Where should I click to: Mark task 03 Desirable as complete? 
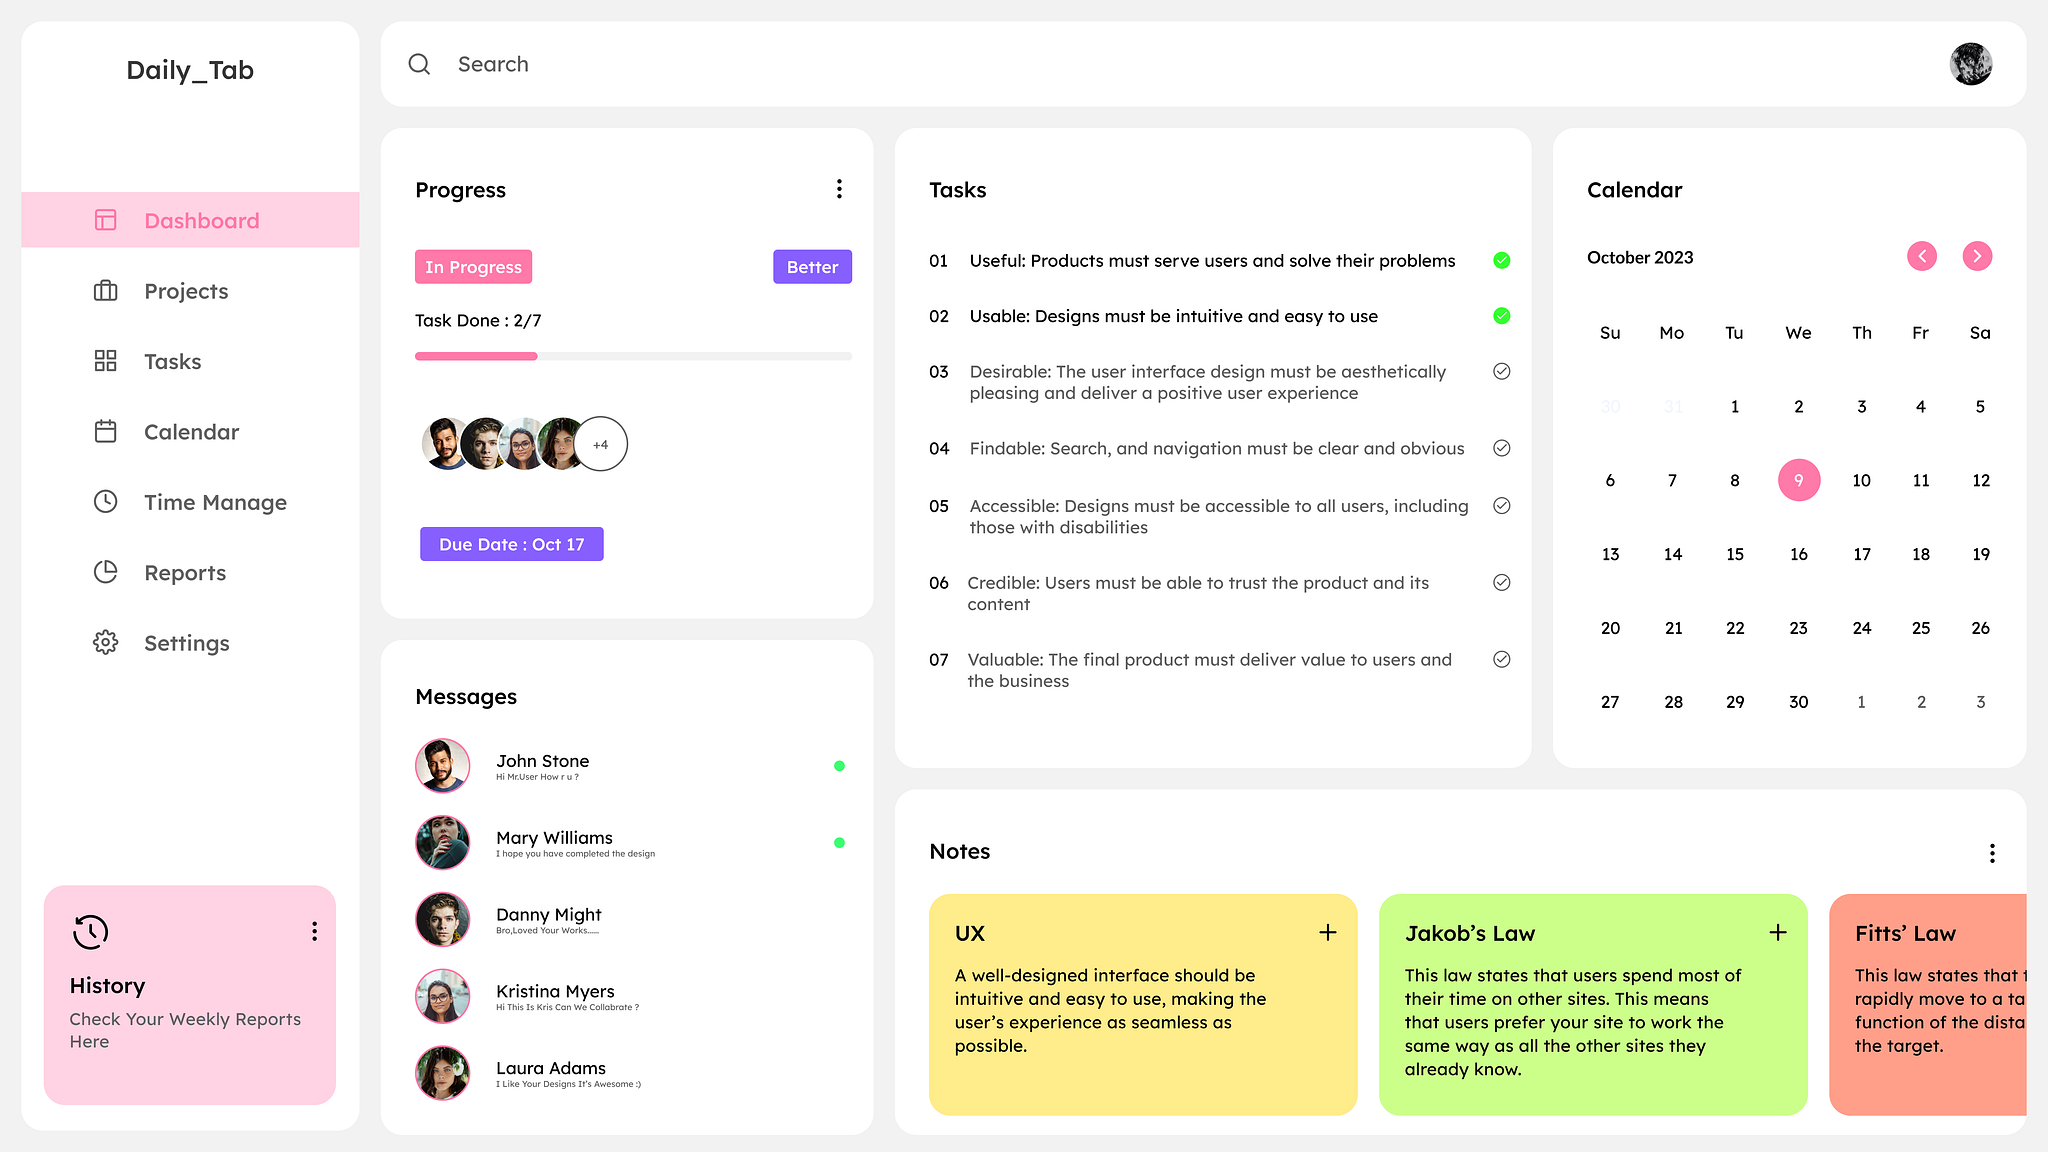tap(1501, 371)
